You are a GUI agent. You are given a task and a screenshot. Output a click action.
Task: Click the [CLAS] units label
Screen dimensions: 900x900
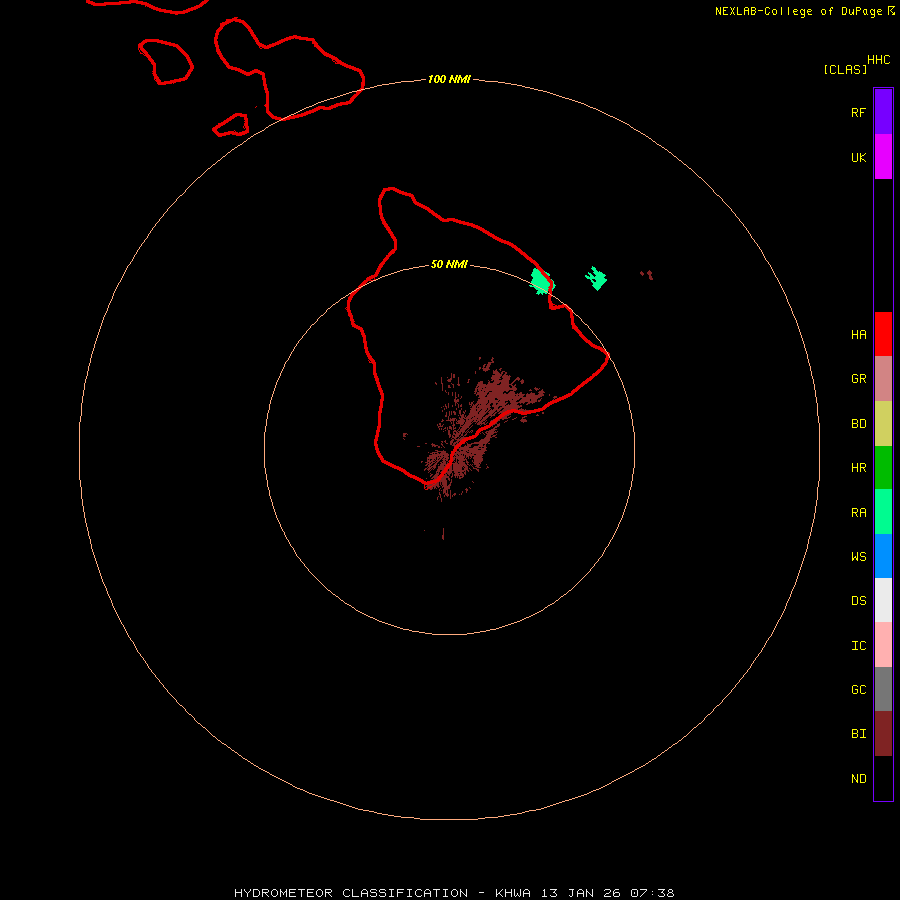(x=845, y=69)
